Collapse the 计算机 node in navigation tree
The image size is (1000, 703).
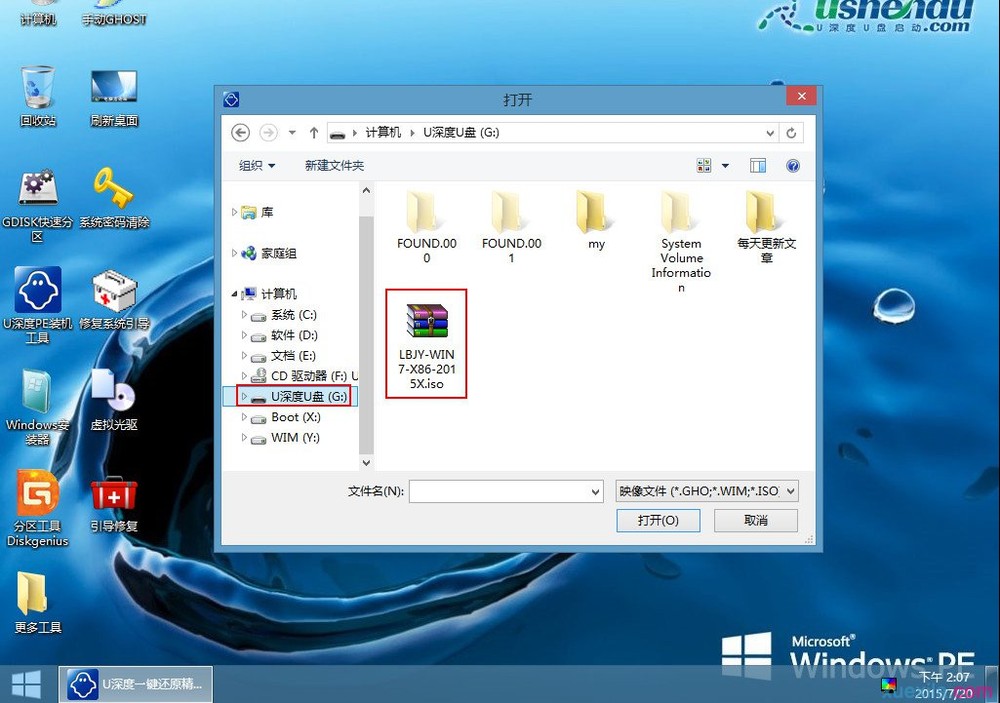[x=234, y=294]
